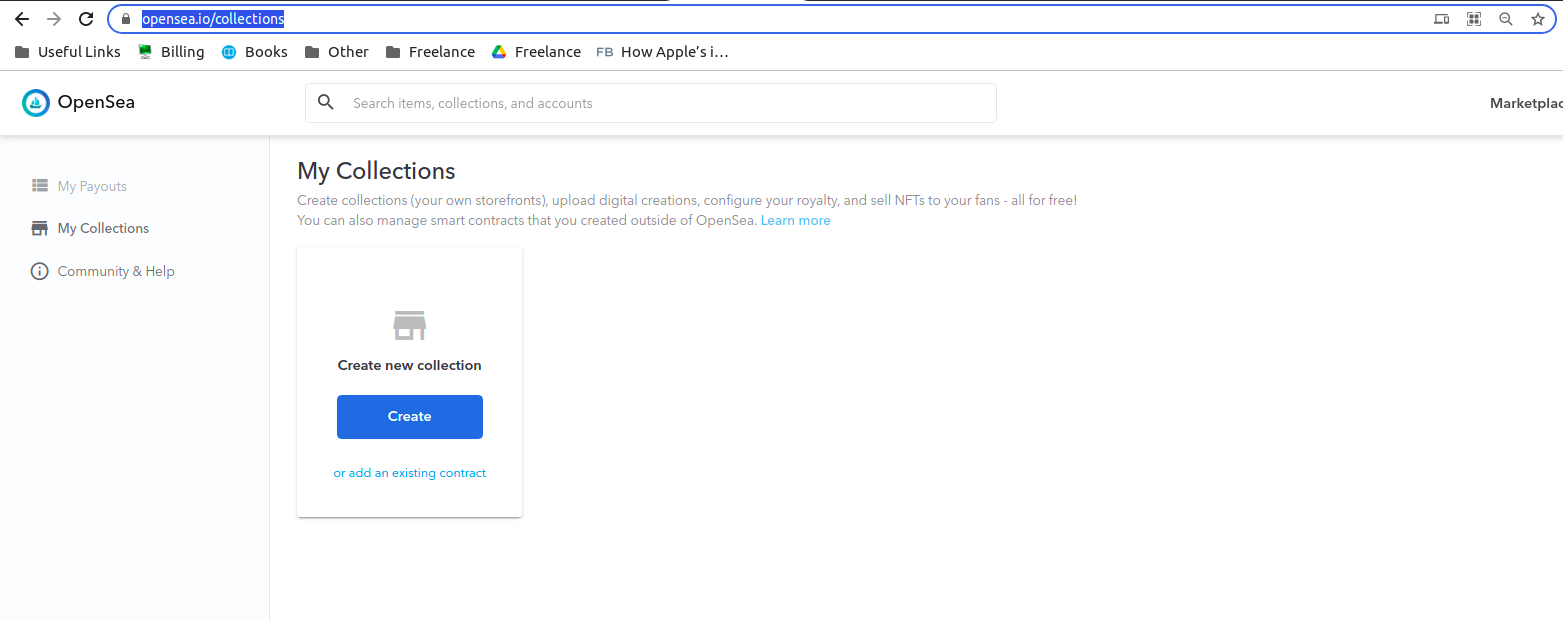Click the My Collections storefront sidebar icon
This screenshot has height=621, width=1563.
tap(40, 228)
